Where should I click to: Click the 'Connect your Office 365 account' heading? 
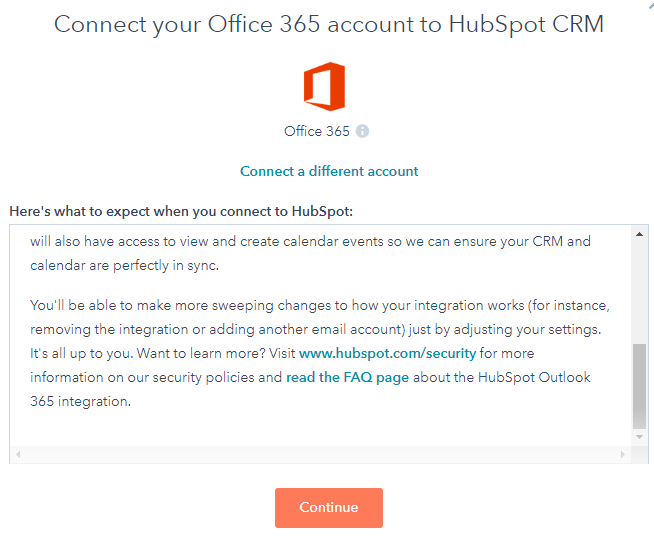pos(329,24)
